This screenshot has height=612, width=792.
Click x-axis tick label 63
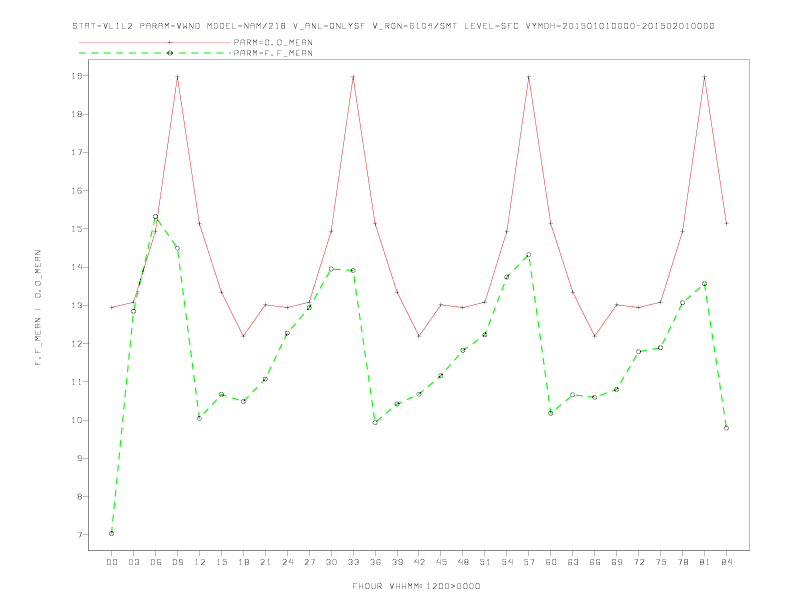573,562
